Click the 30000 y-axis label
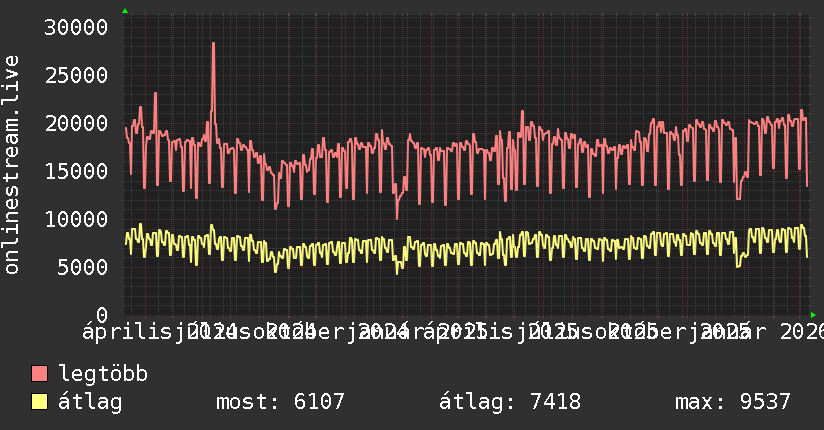Screen dimensions: 824x430 pos(76,27)
